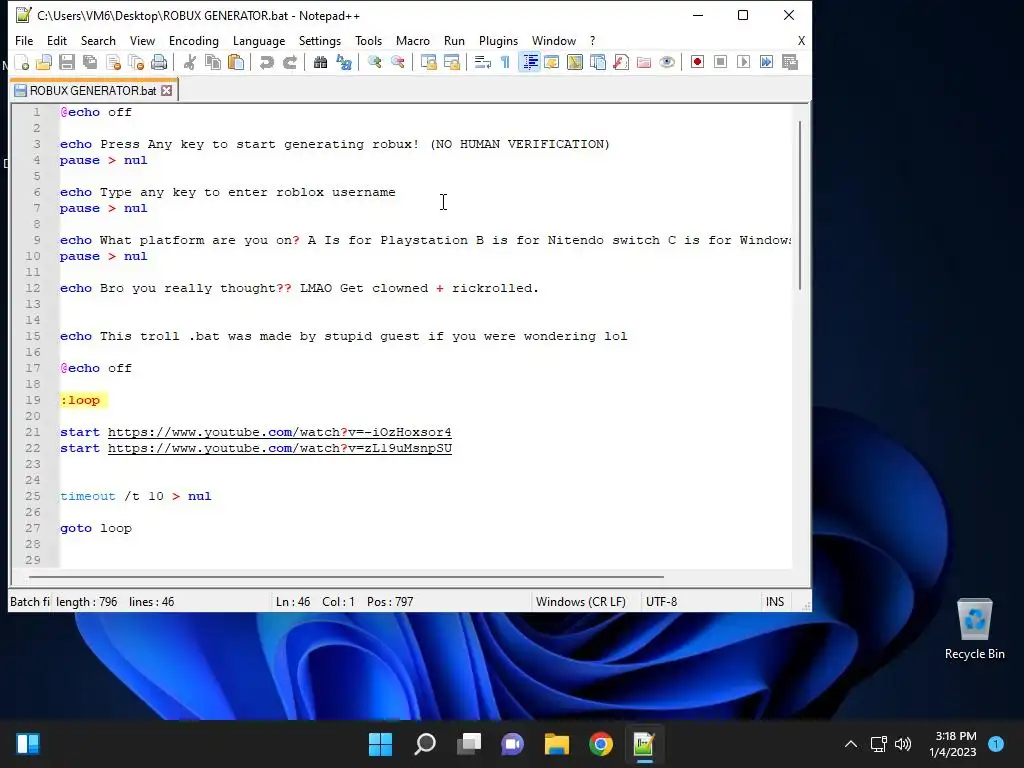This screenshot has width=1024, height=768.
Task: Start macro recording with the red dot icon
Action: pos(697,62)
